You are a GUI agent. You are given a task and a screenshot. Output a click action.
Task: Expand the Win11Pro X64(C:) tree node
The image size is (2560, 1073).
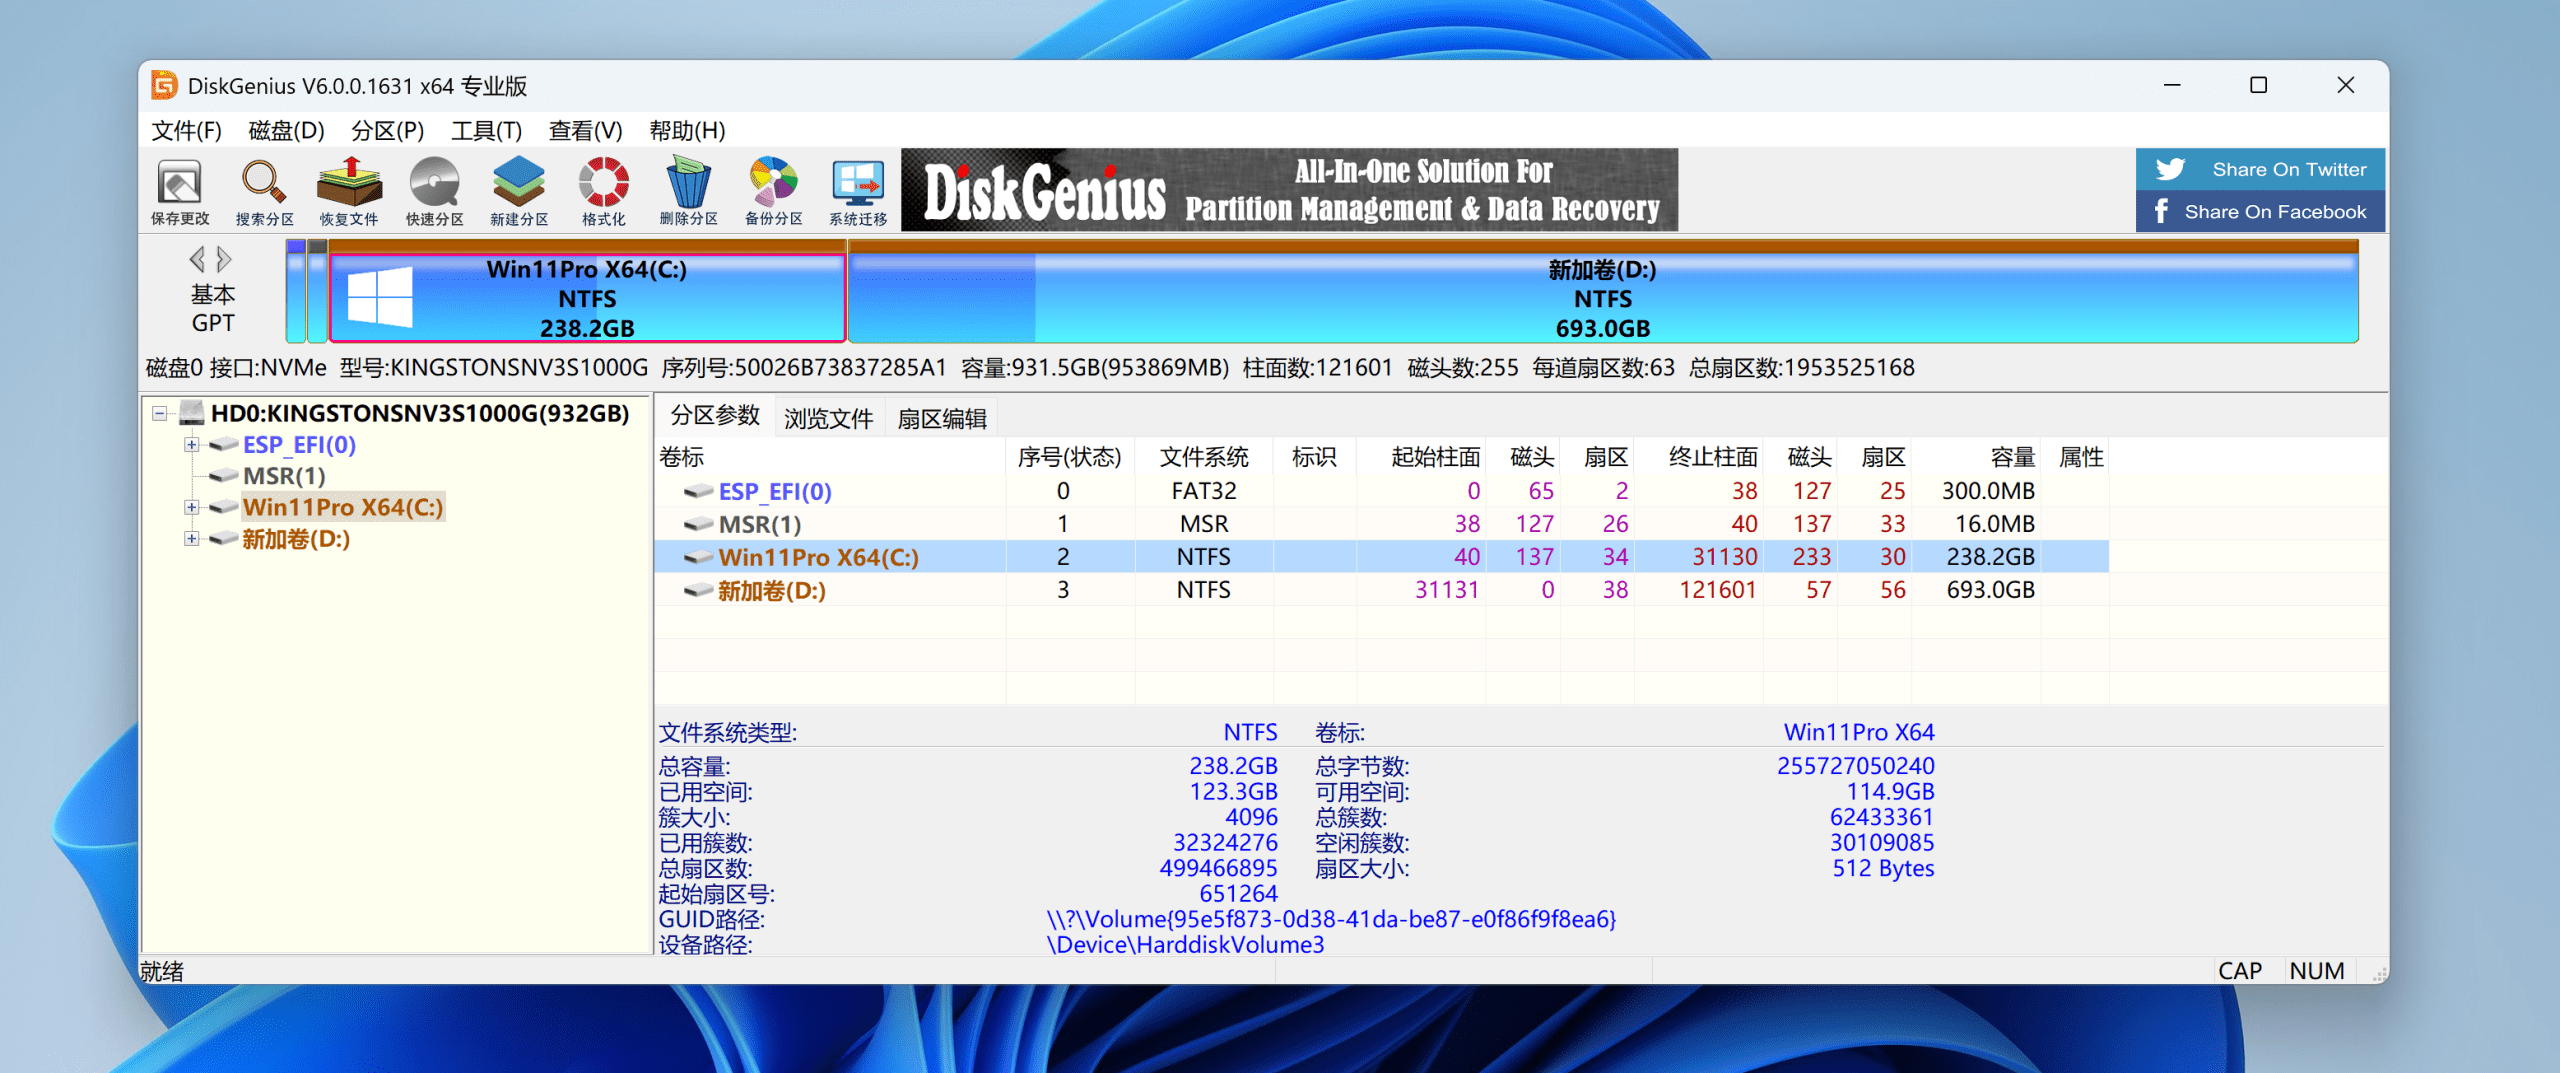[191, 507]
